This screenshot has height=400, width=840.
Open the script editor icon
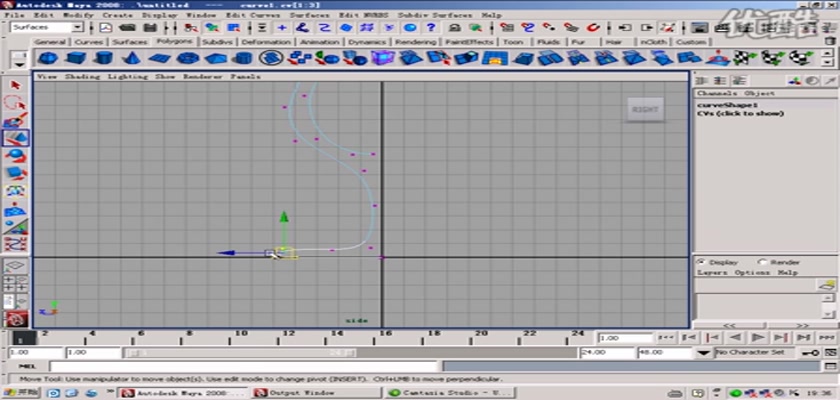point(830,366)
